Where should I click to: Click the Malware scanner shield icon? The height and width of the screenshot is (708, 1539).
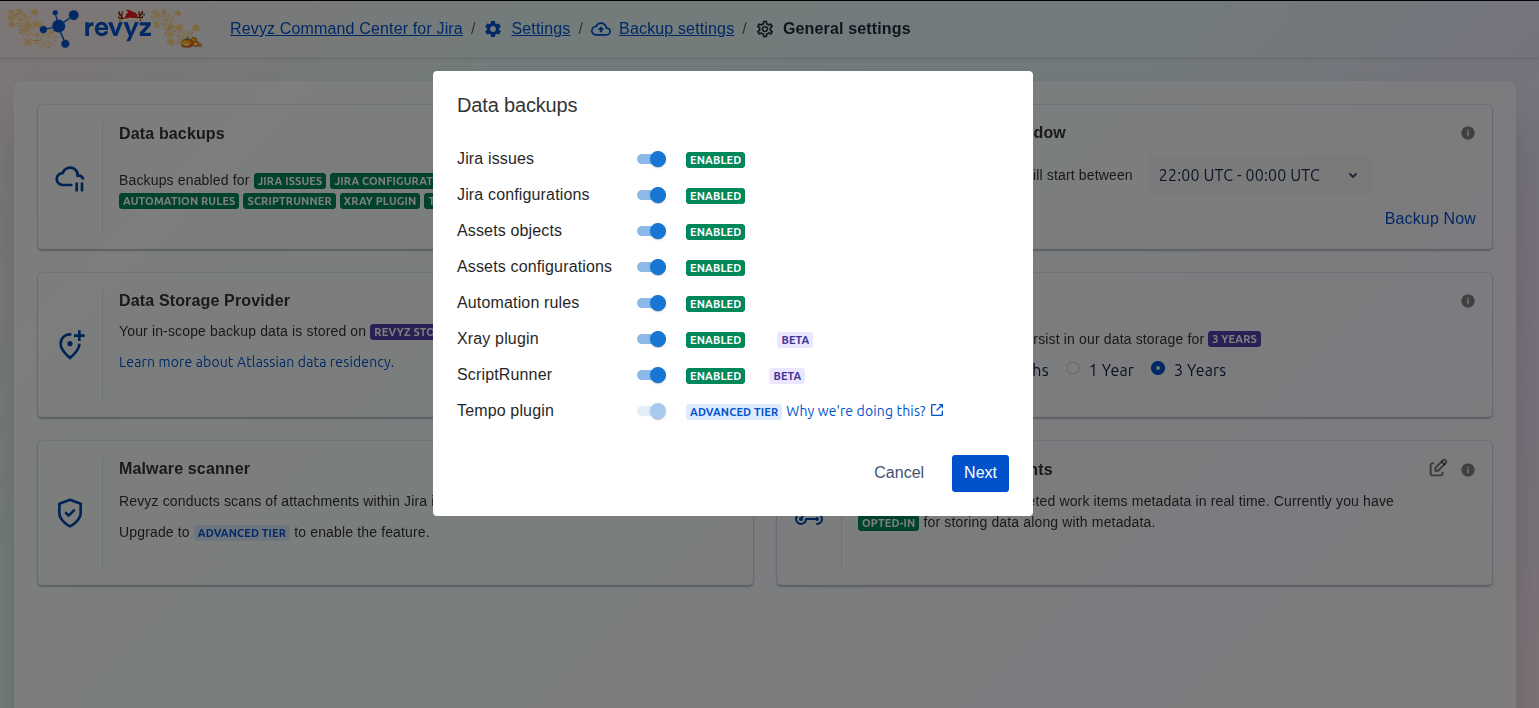click(70, 513)
